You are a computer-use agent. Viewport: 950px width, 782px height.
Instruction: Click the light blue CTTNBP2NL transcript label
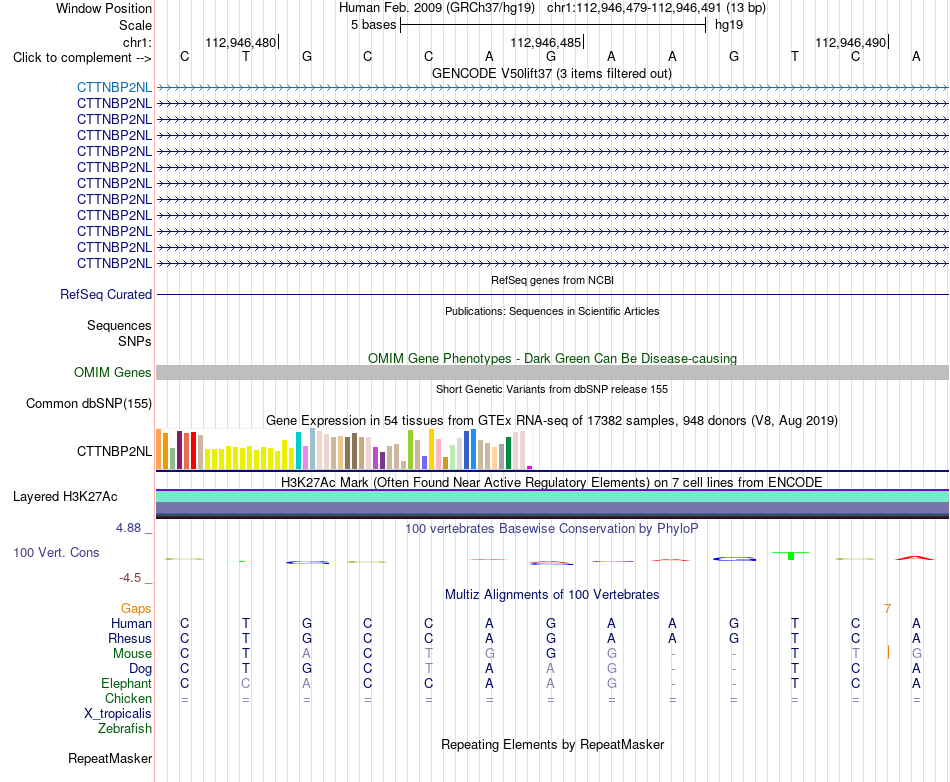(114, 87)
